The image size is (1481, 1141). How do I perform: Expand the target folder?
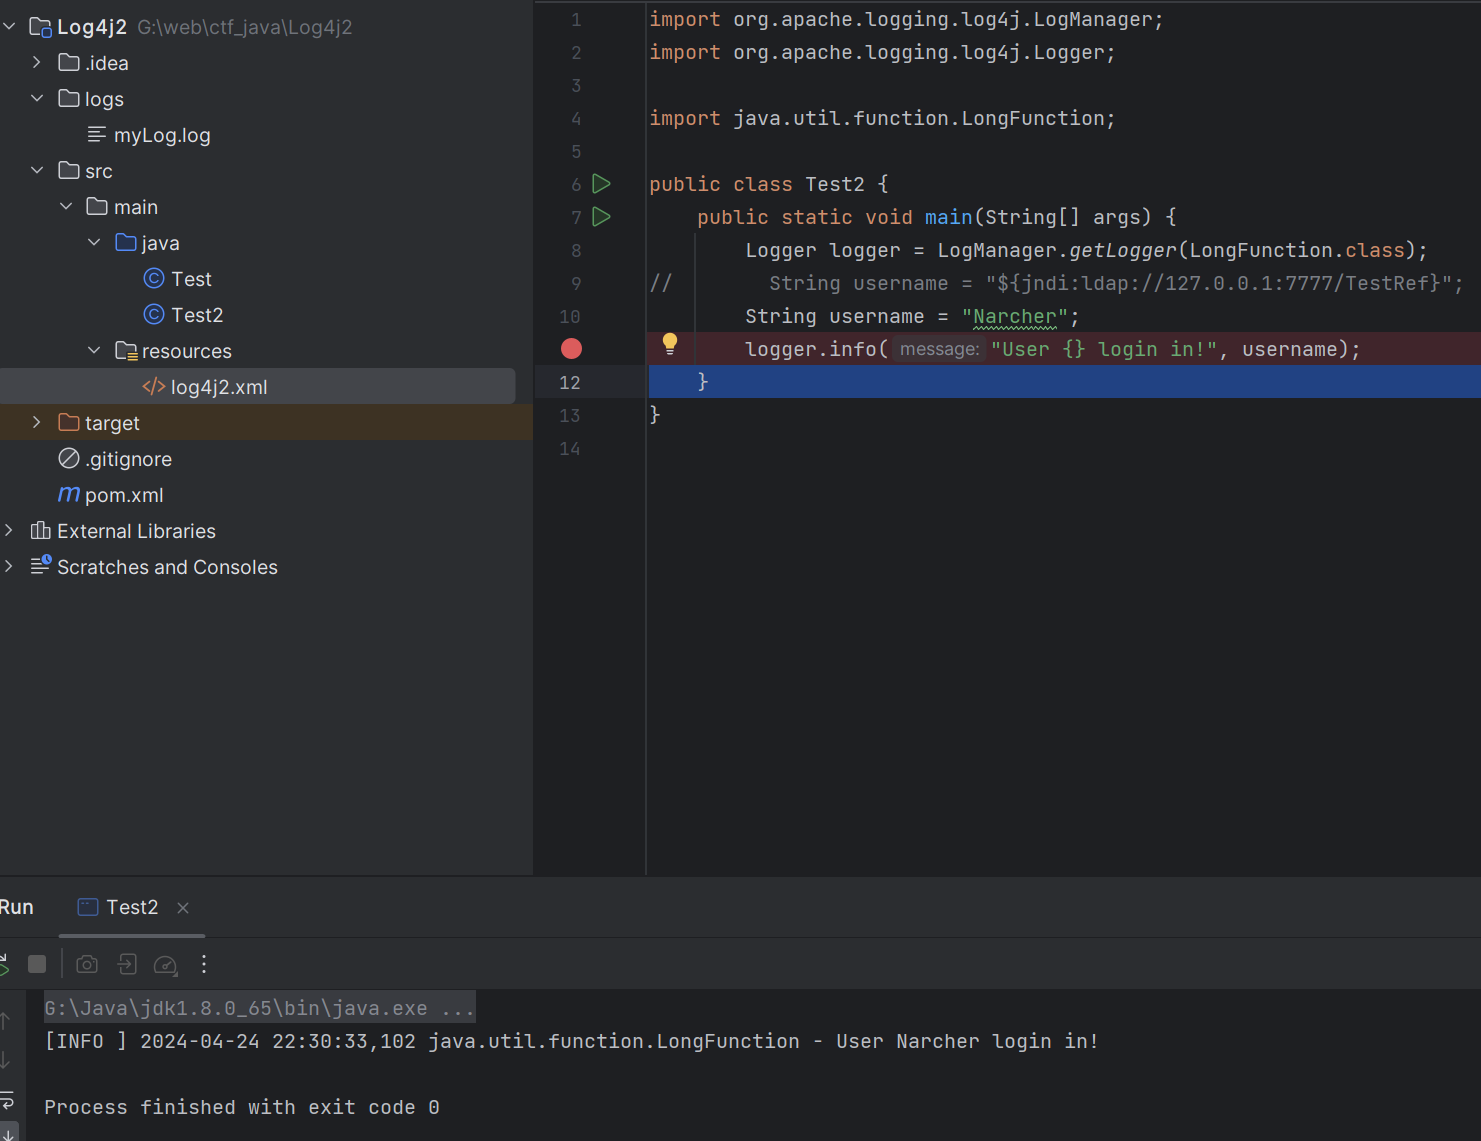click(x=37, y=422)
